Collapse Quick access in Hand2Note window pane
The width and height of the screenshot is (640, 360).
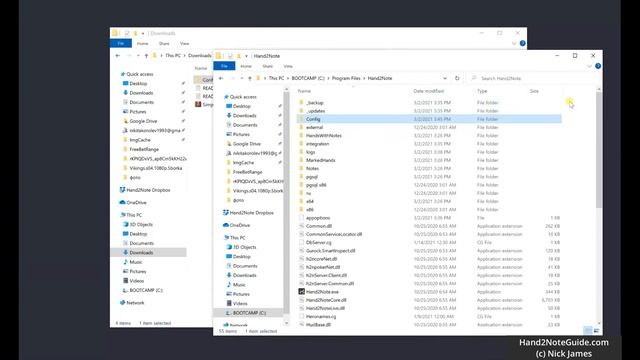pos(226,97)
